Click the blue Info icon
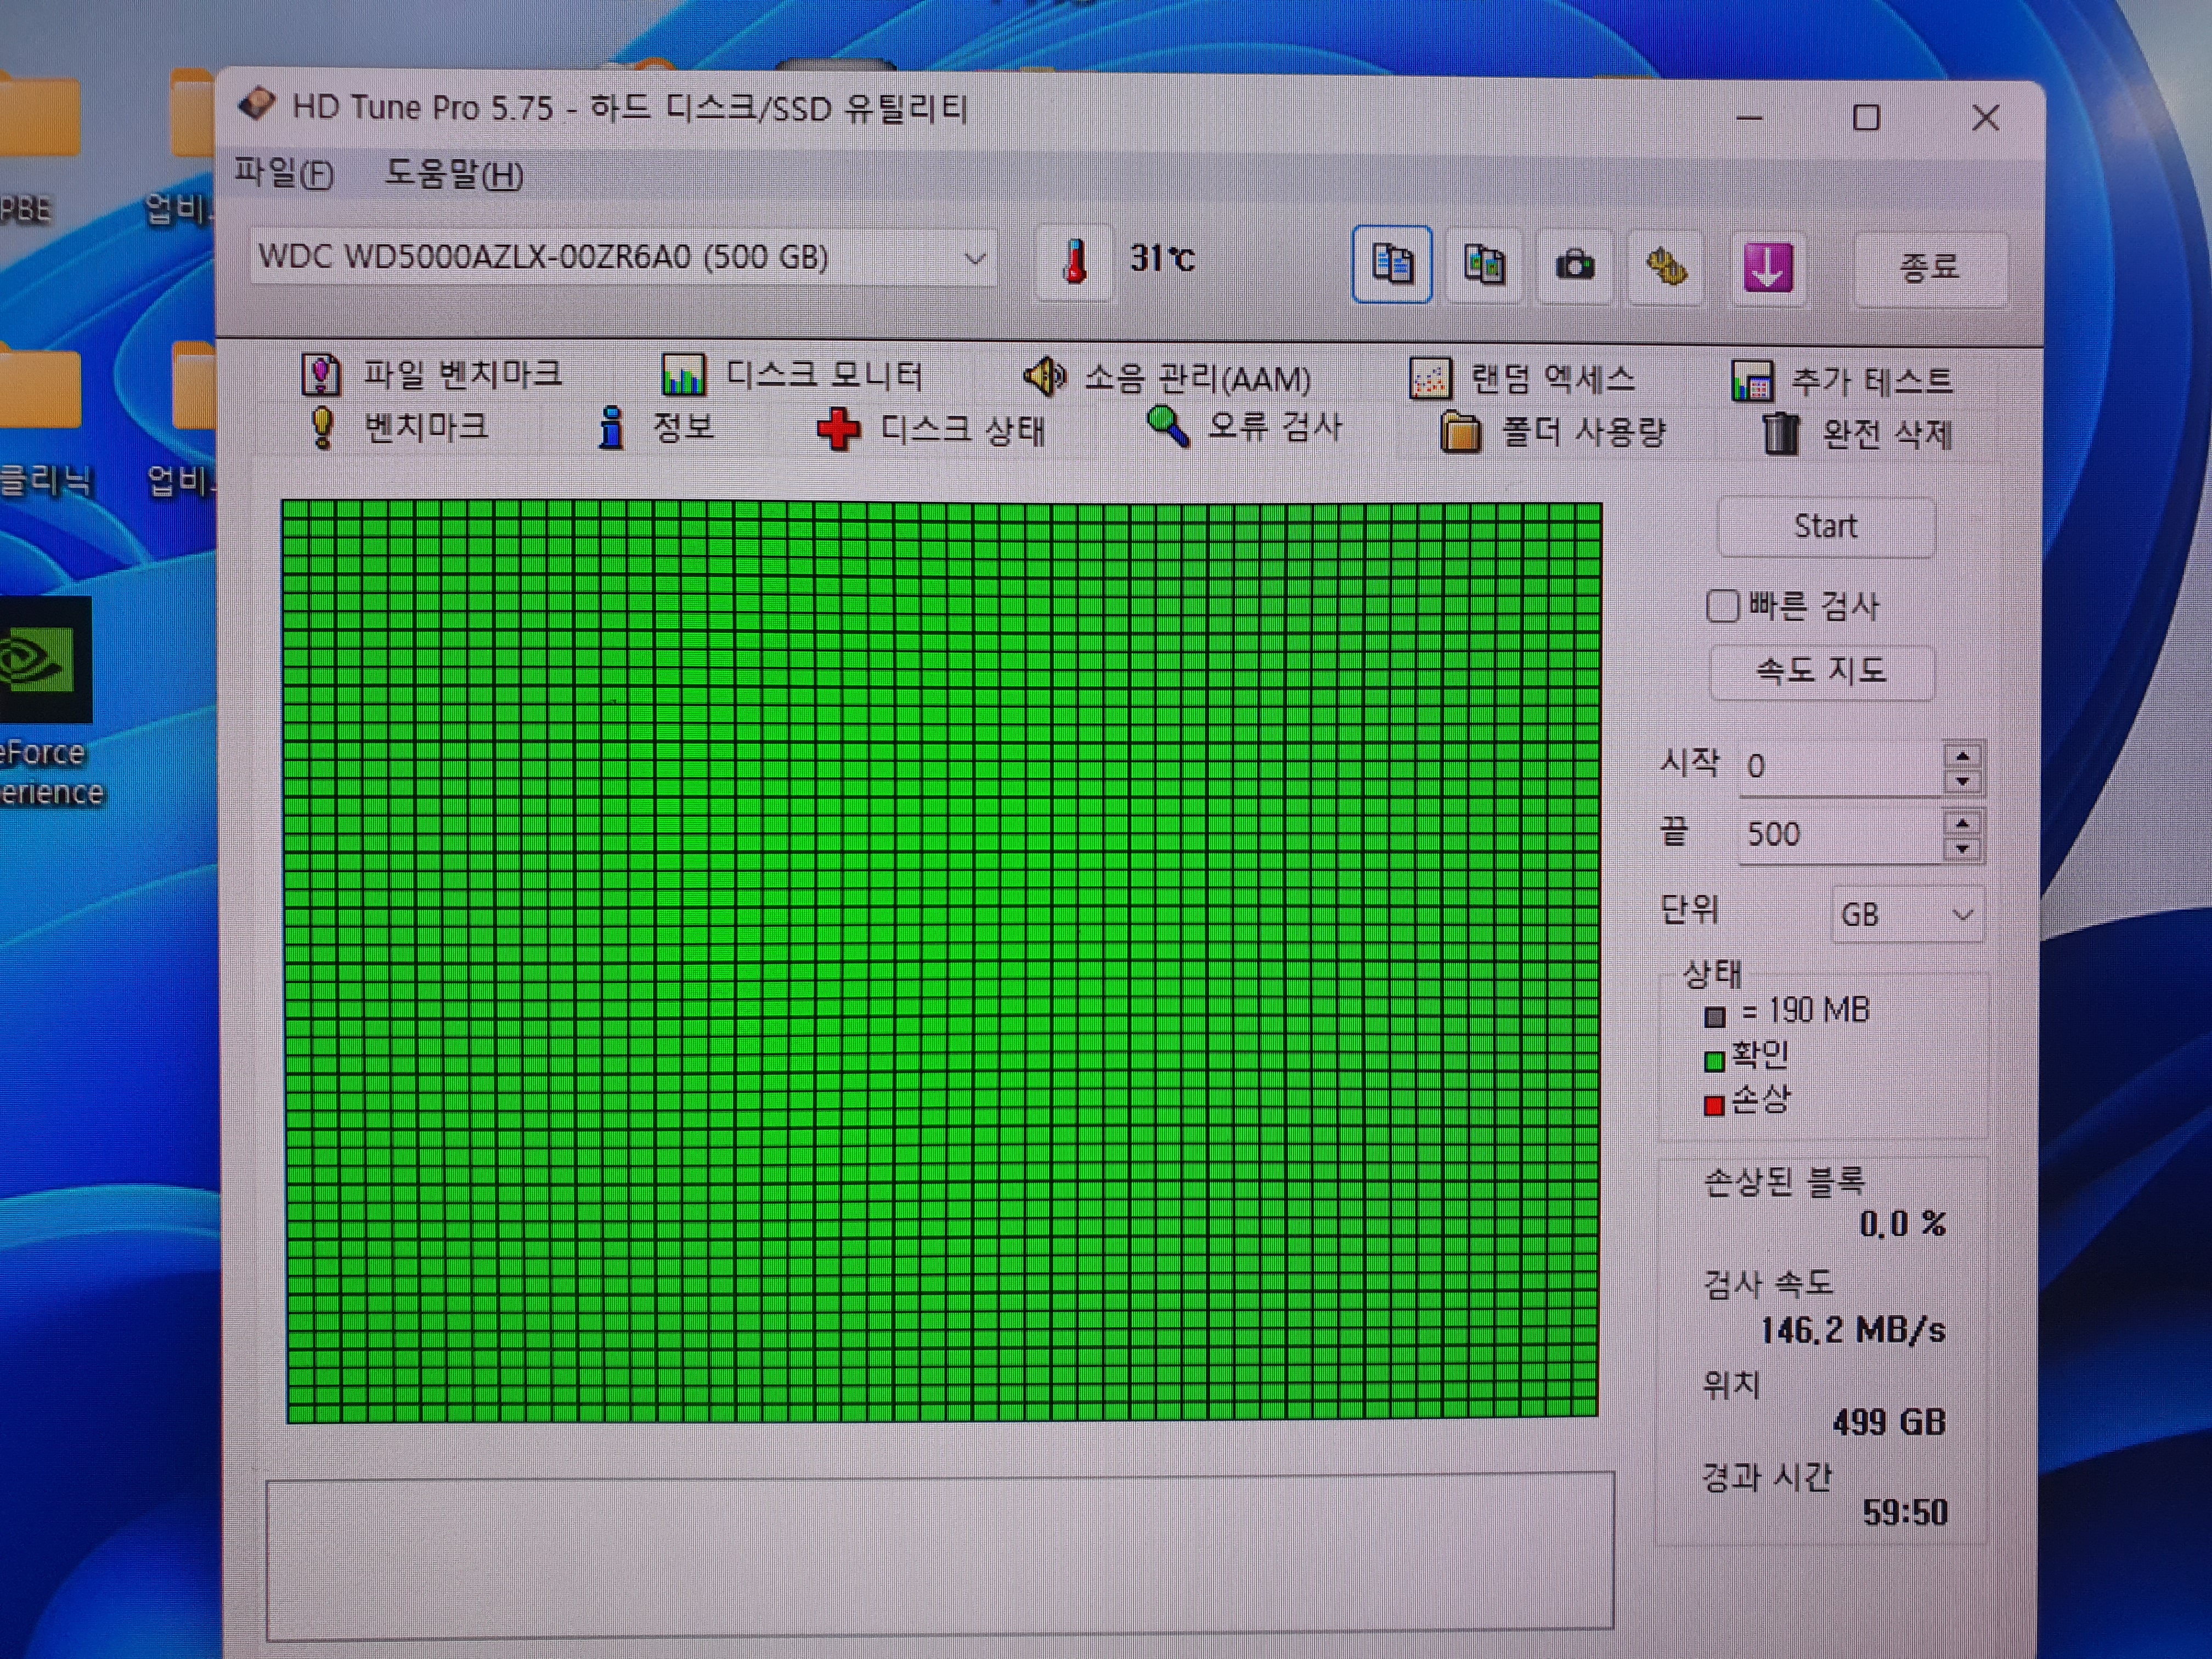The width and height of the screenshot is (2212, 1659). click(x=611, y=429)
